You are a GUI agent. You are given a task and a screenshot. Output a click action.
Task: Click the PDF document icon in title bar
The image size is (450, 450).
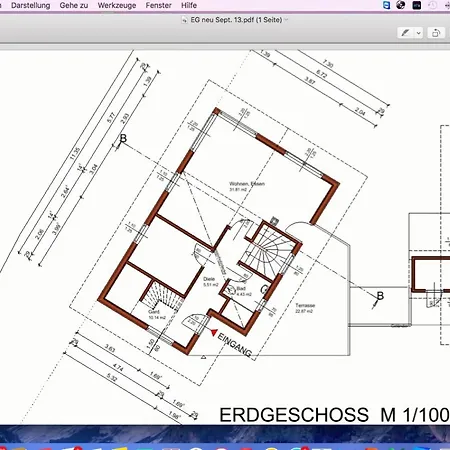pos(184,20)
